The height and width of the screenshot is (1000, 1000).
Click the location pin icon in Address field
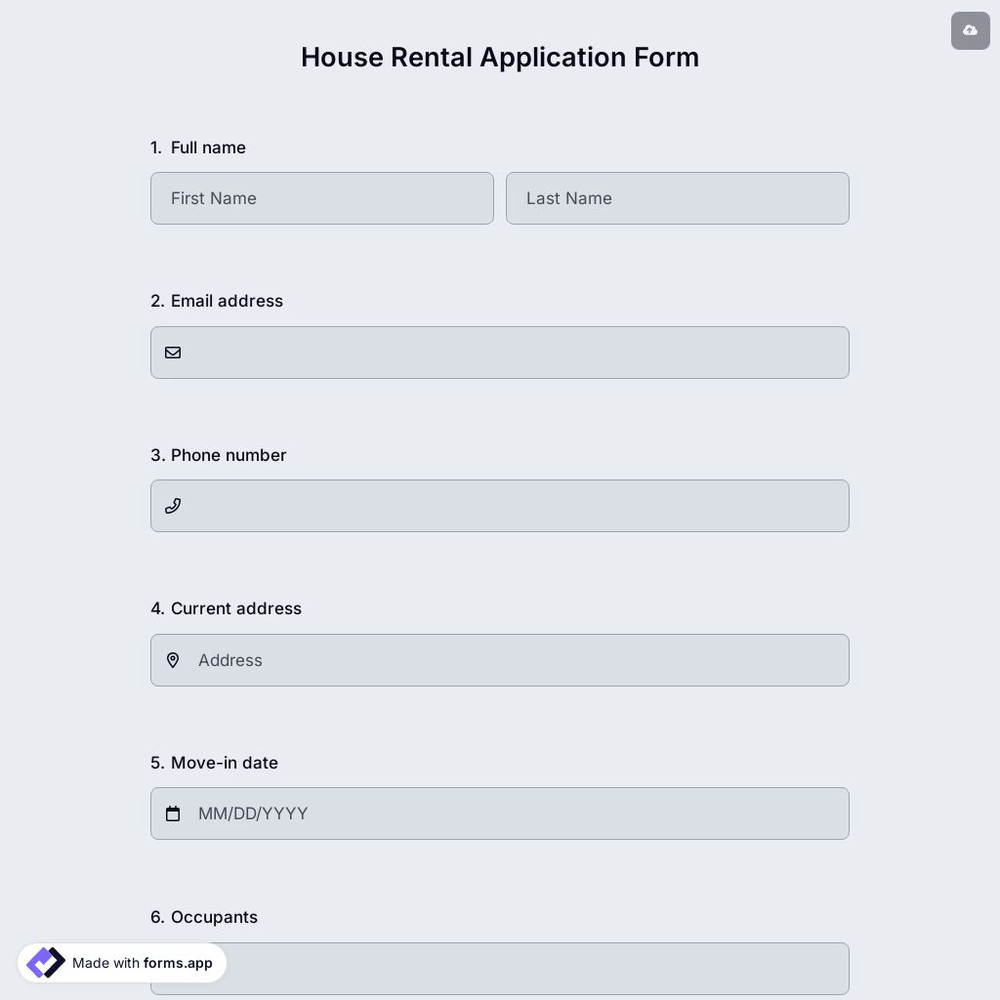172,660
